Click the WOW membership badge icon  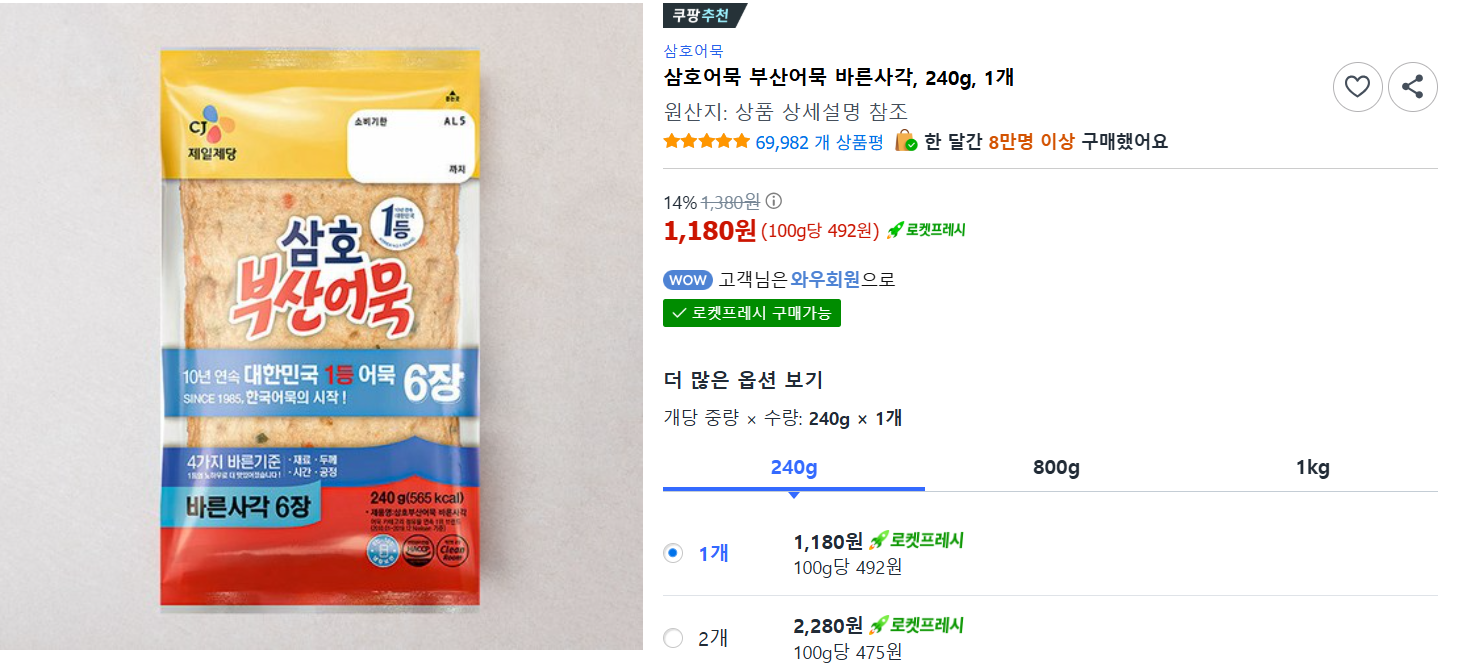688,280
